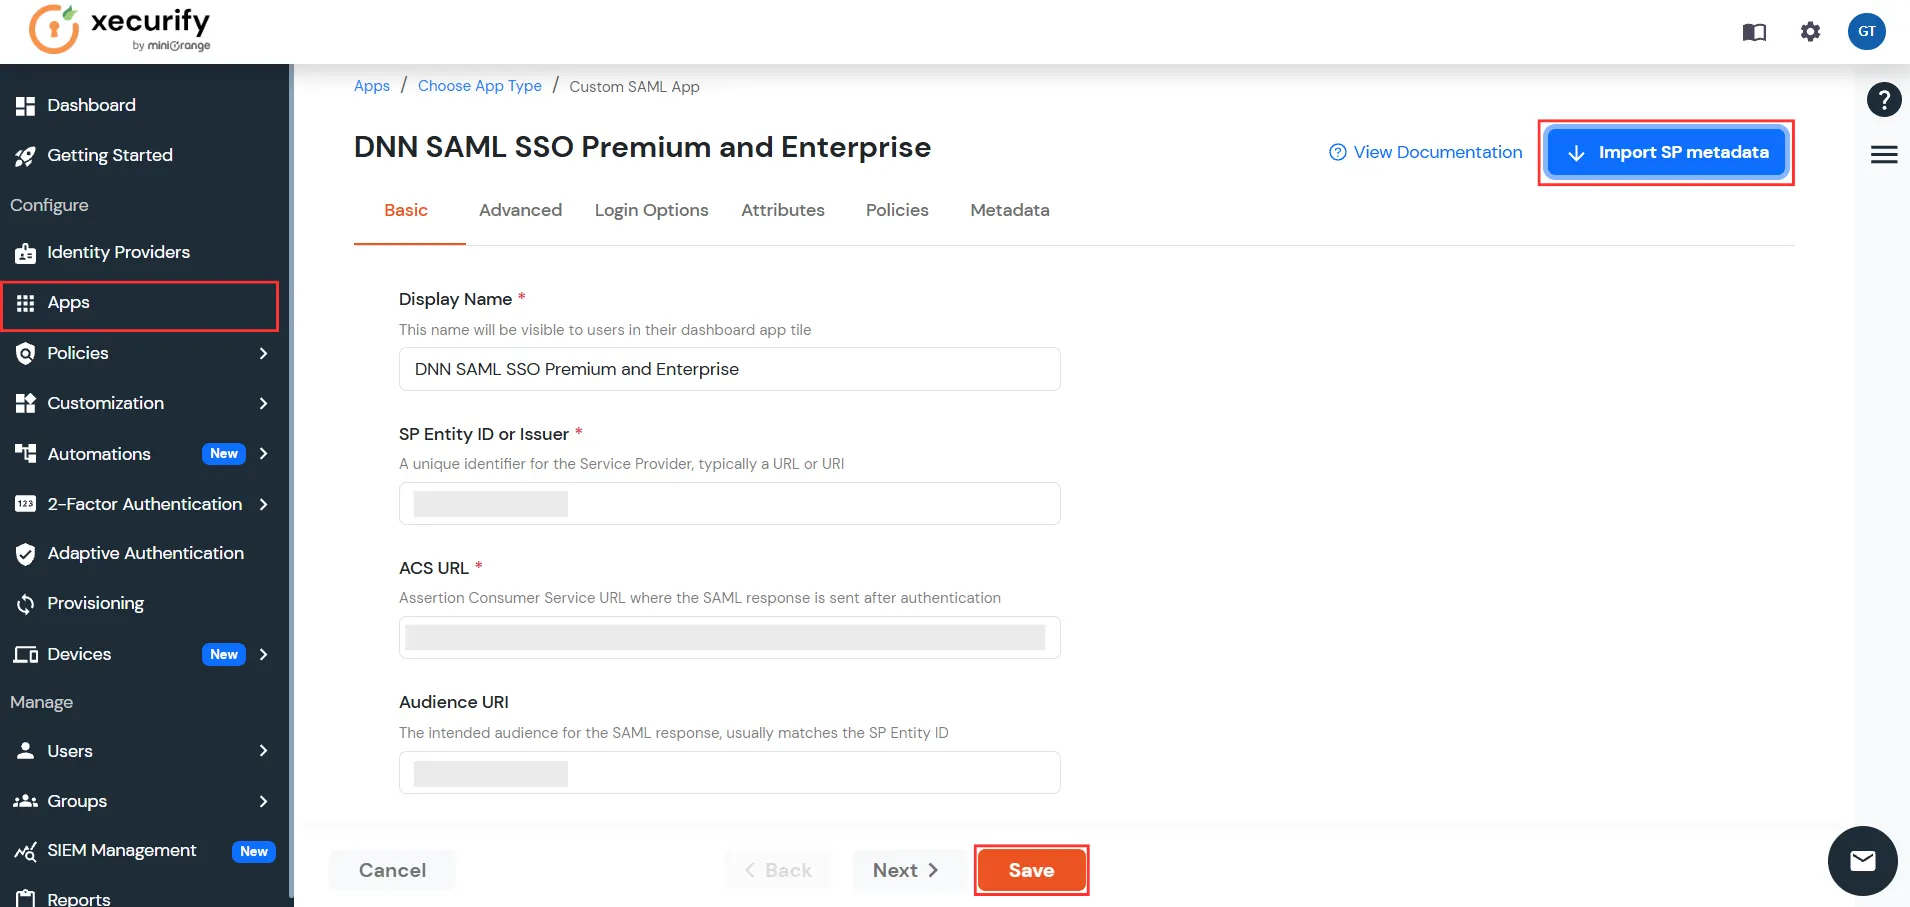This screenshot has width=1910, height=907.
Task: Click the Groups people icon
Action: [x=25, y=801]
